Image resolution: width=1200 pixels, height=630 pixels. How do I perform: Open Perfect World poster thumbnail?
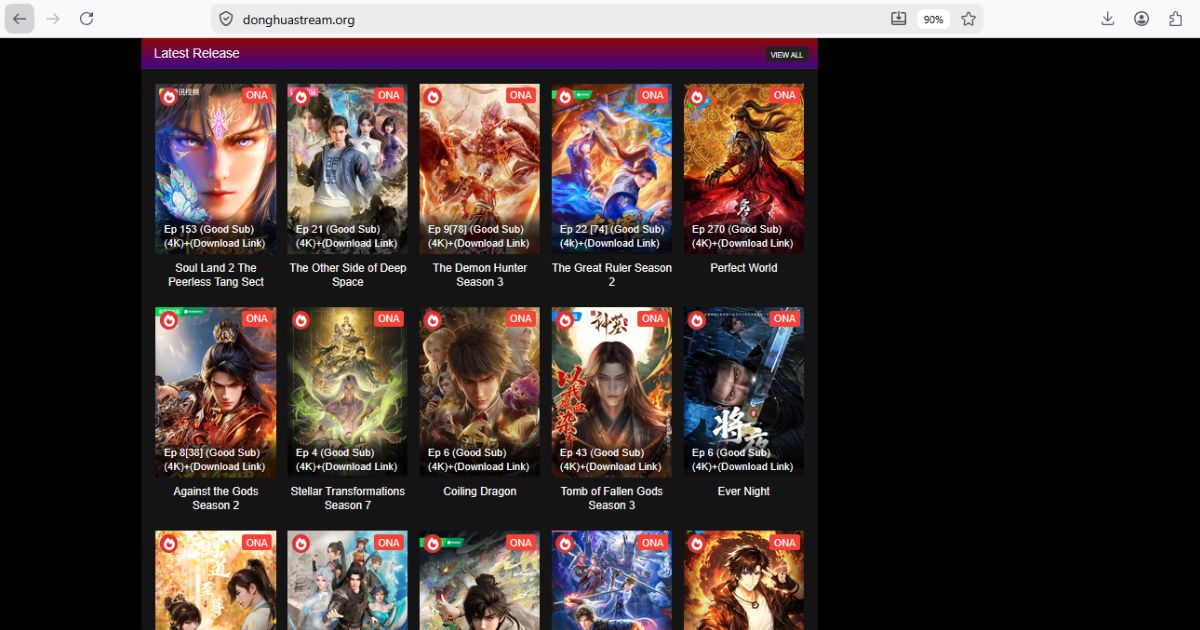coord(744,169)
